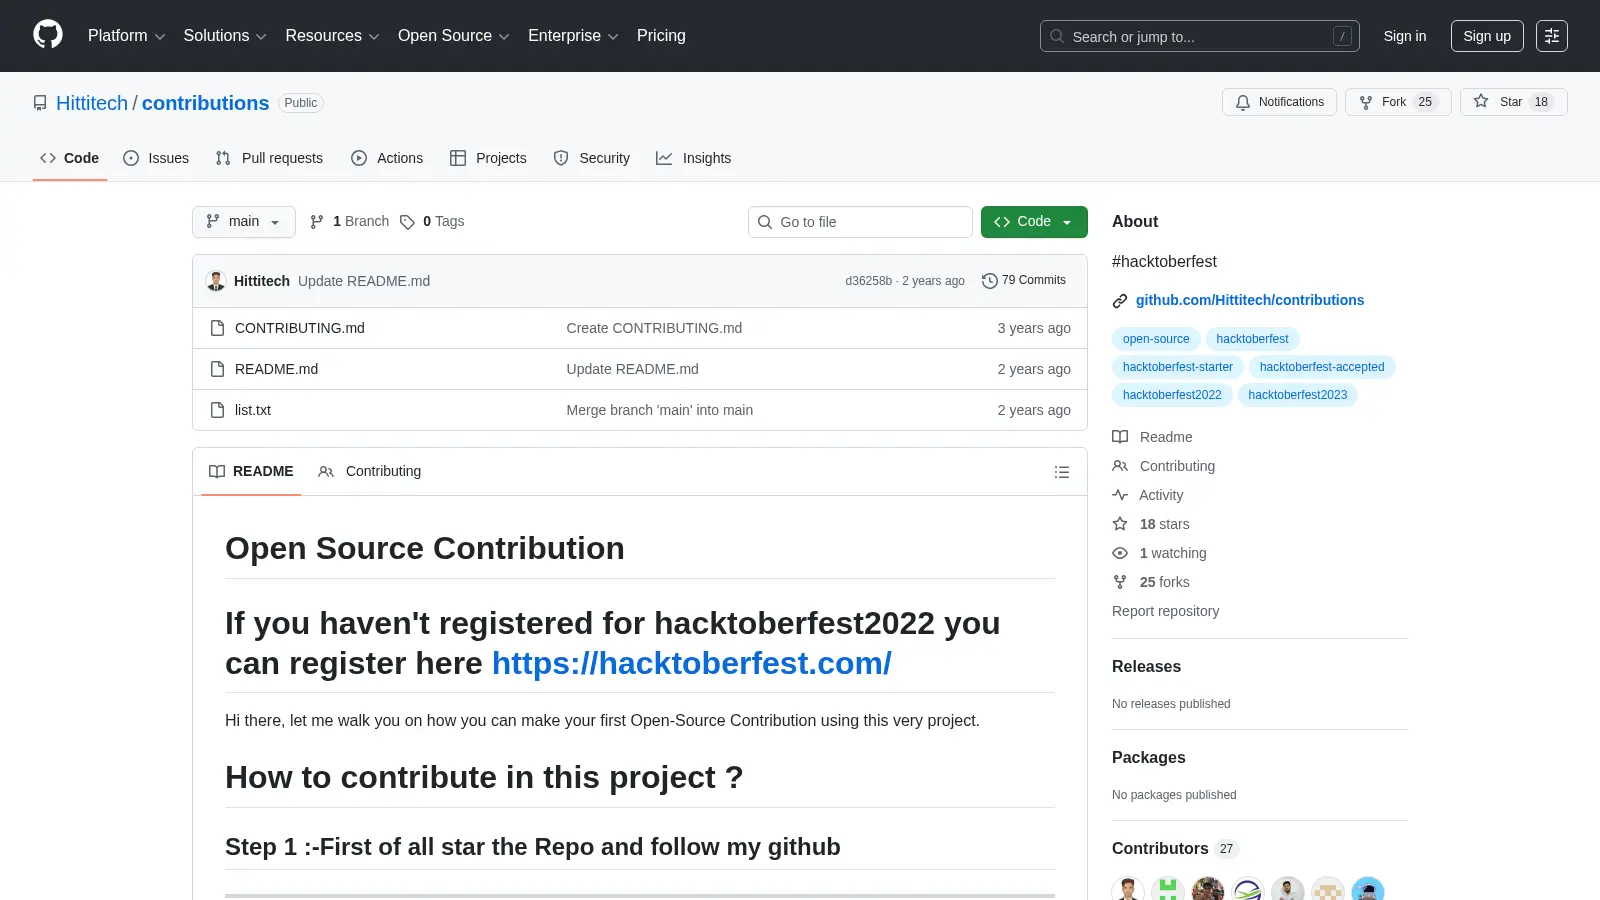Image resolution: width=1600 pixels, height=900 pixels.
Task: Expand the Enterprise menu
Action: [x=573, y=36]
